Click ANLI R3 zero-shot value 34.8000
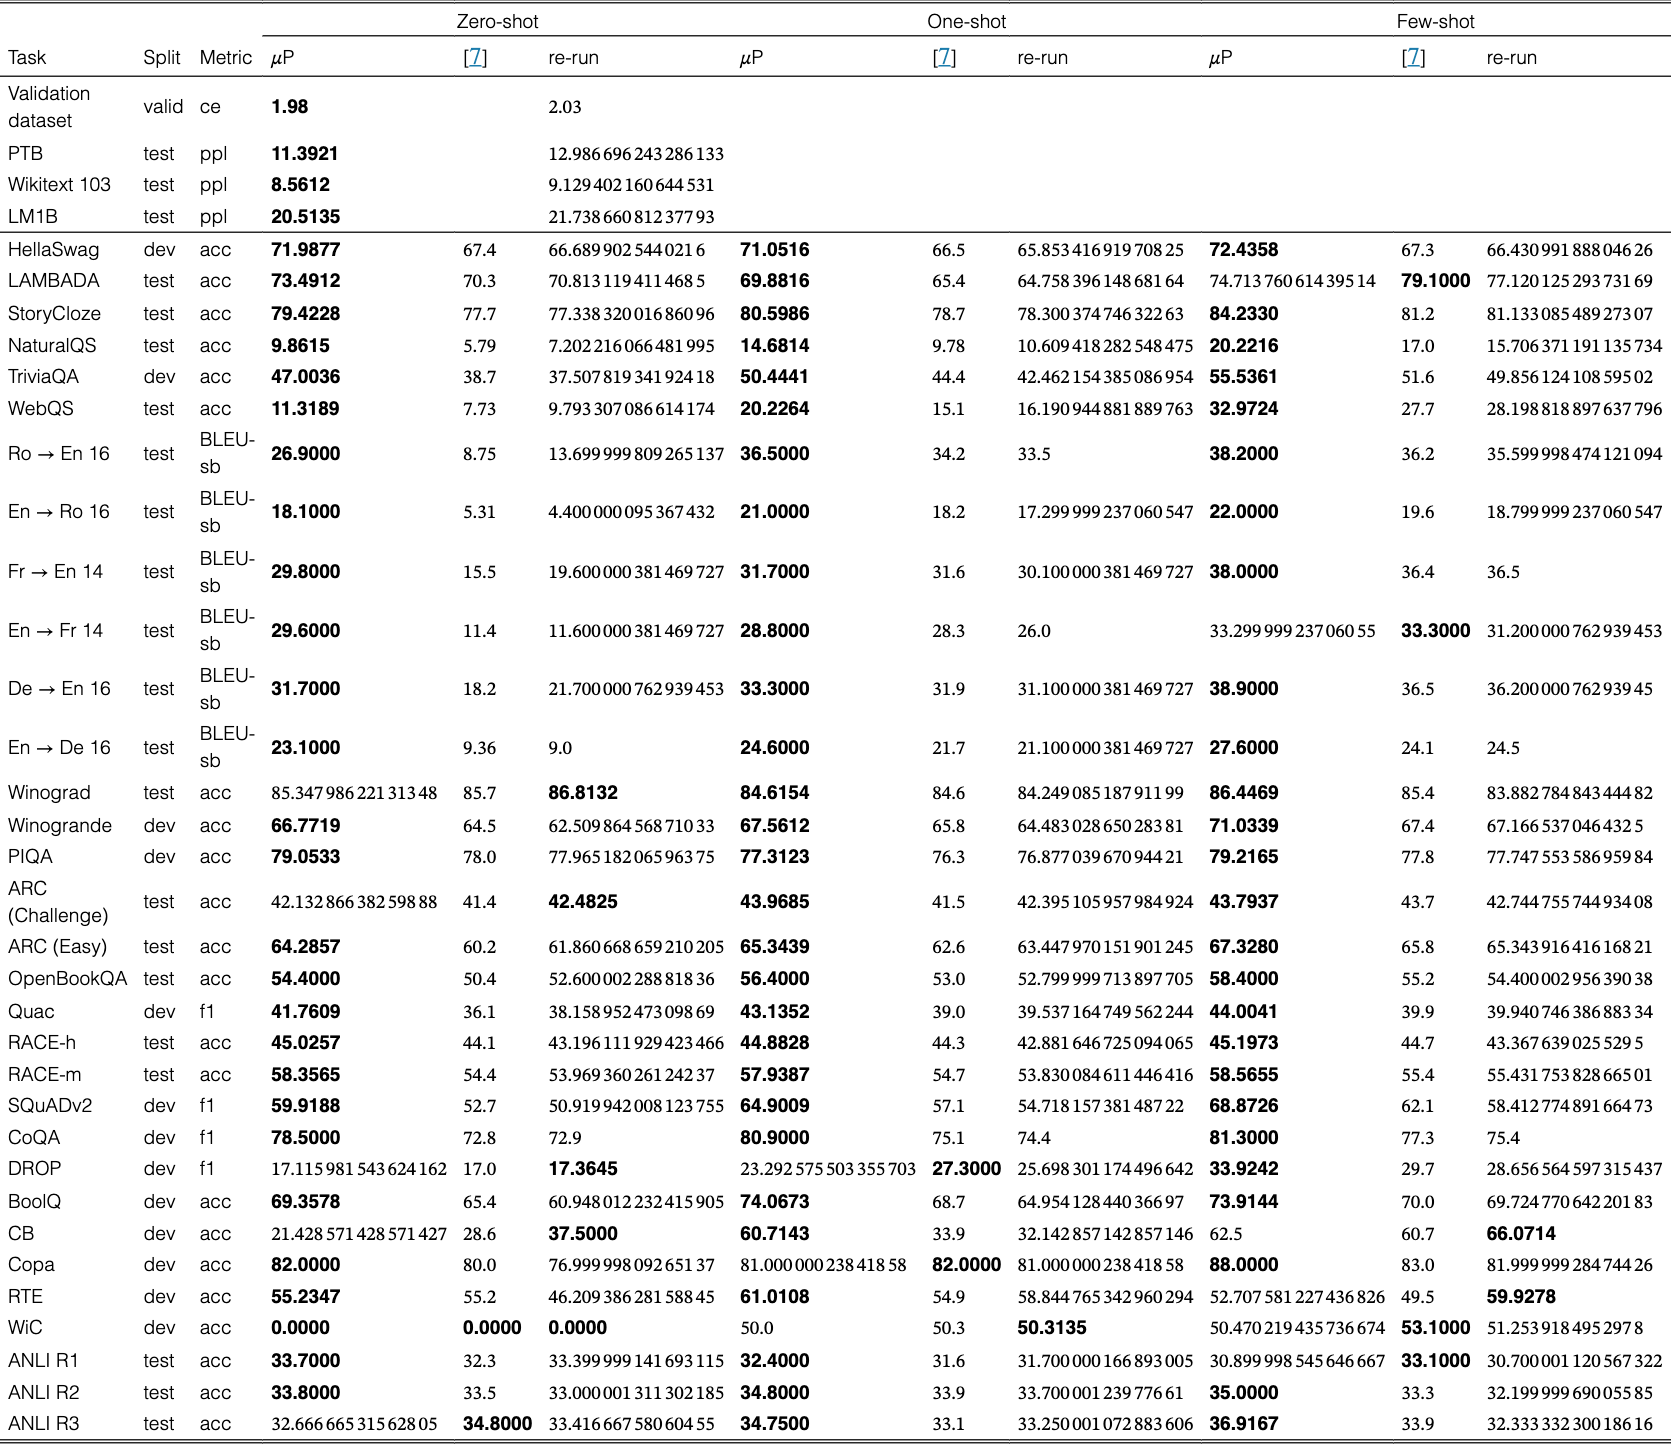Image resolution: width=1671 pixels, height=1445 pixels. point(497,1424)
